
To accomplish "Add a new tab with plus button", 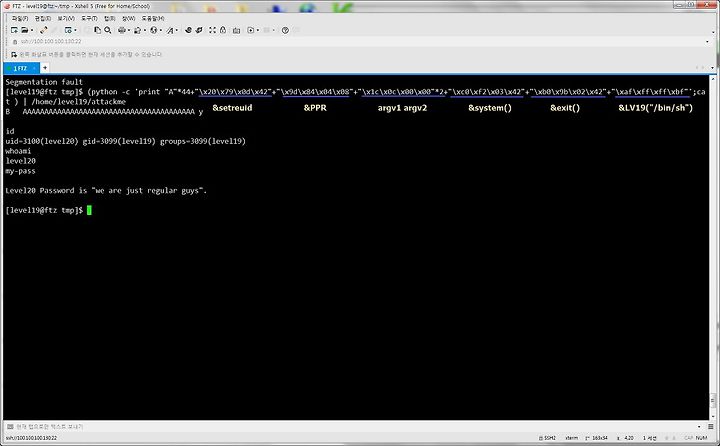I will point(45,68).
